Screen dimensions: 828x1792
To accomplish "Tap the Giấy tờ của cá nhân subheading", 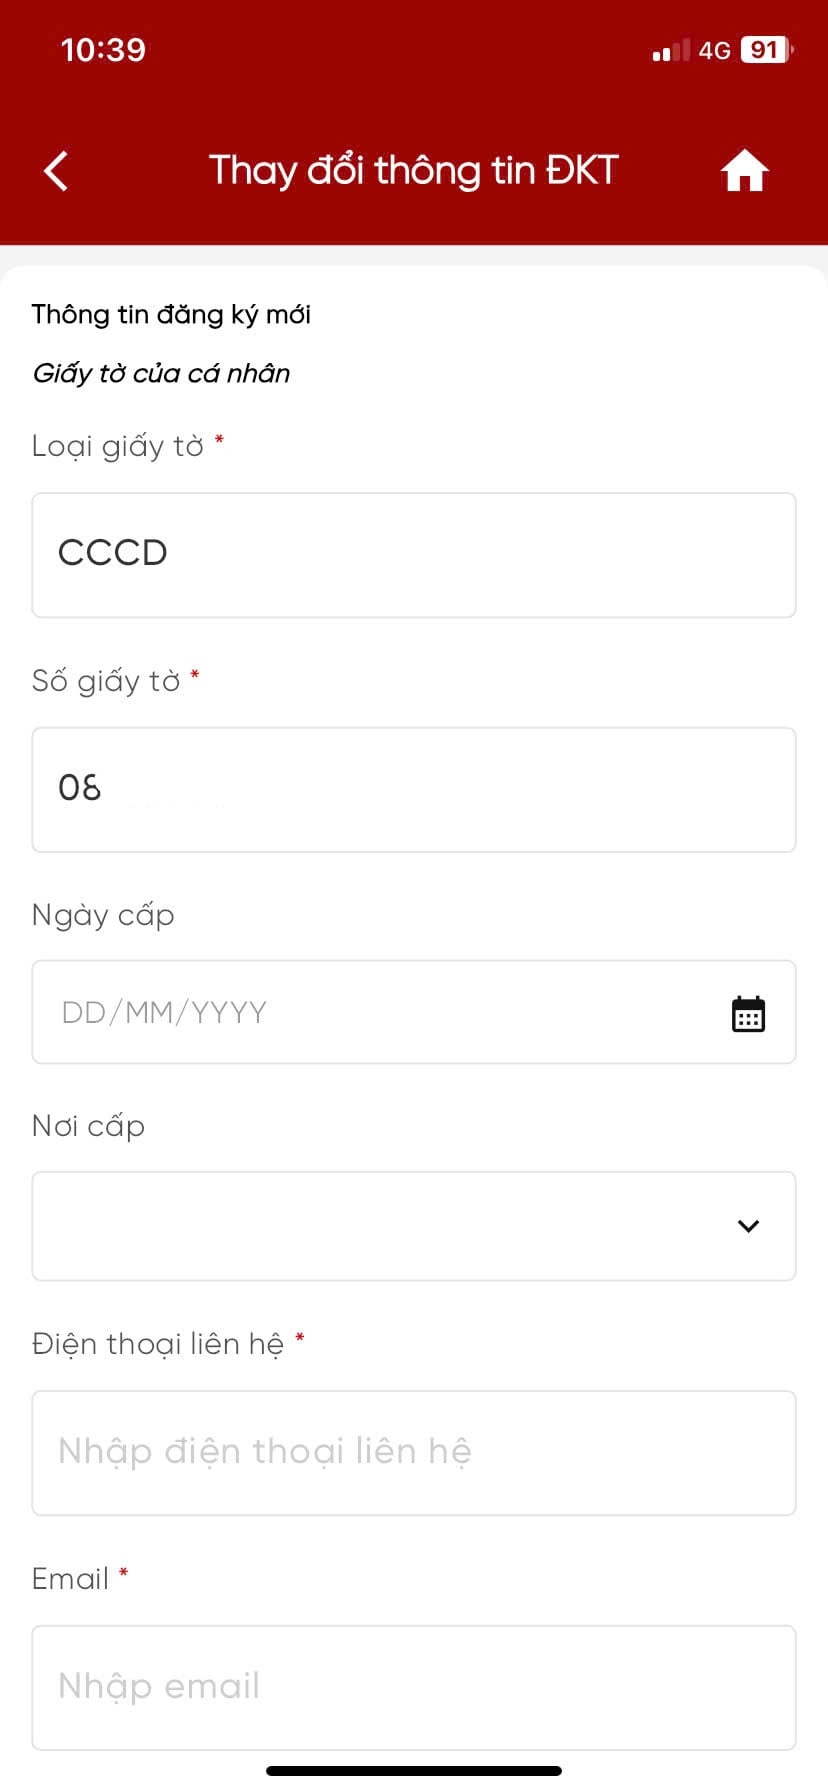I will (161, 373).
